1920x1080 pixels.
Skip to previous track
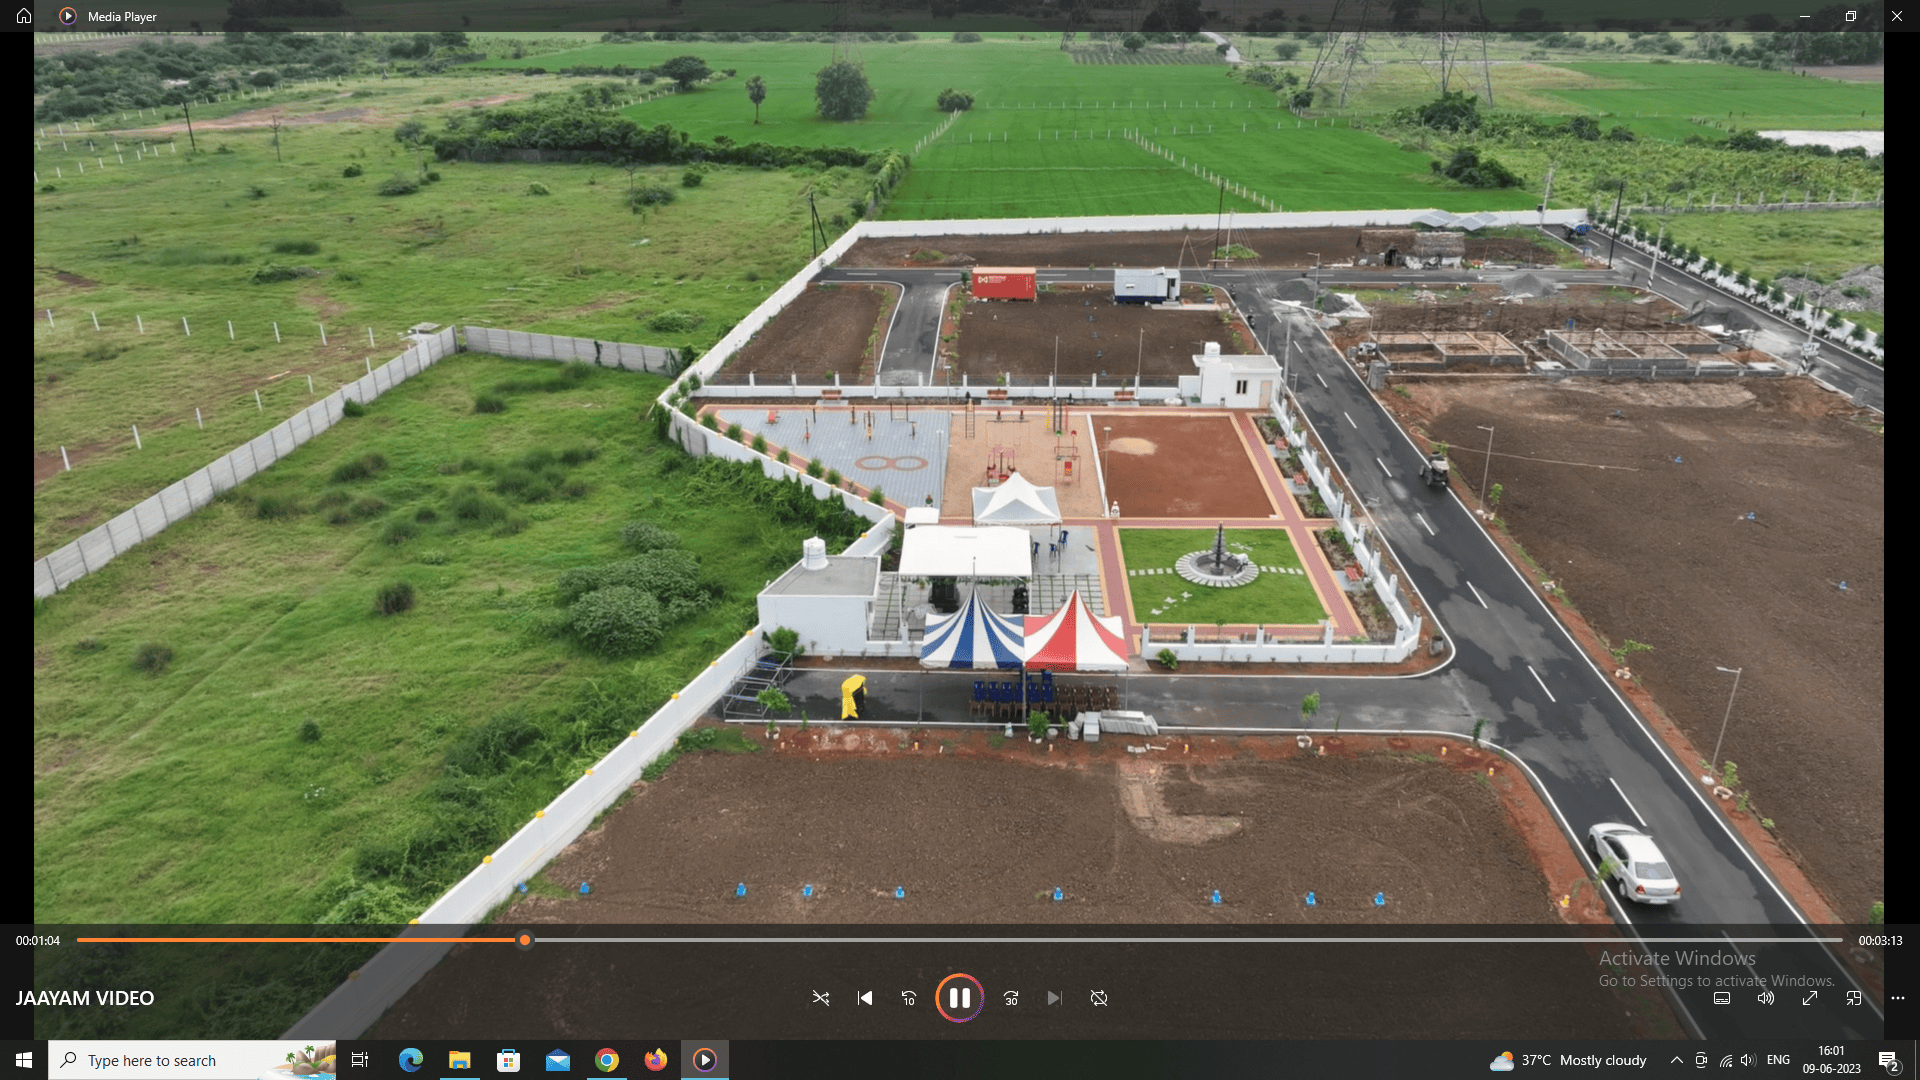click(865, 998)
